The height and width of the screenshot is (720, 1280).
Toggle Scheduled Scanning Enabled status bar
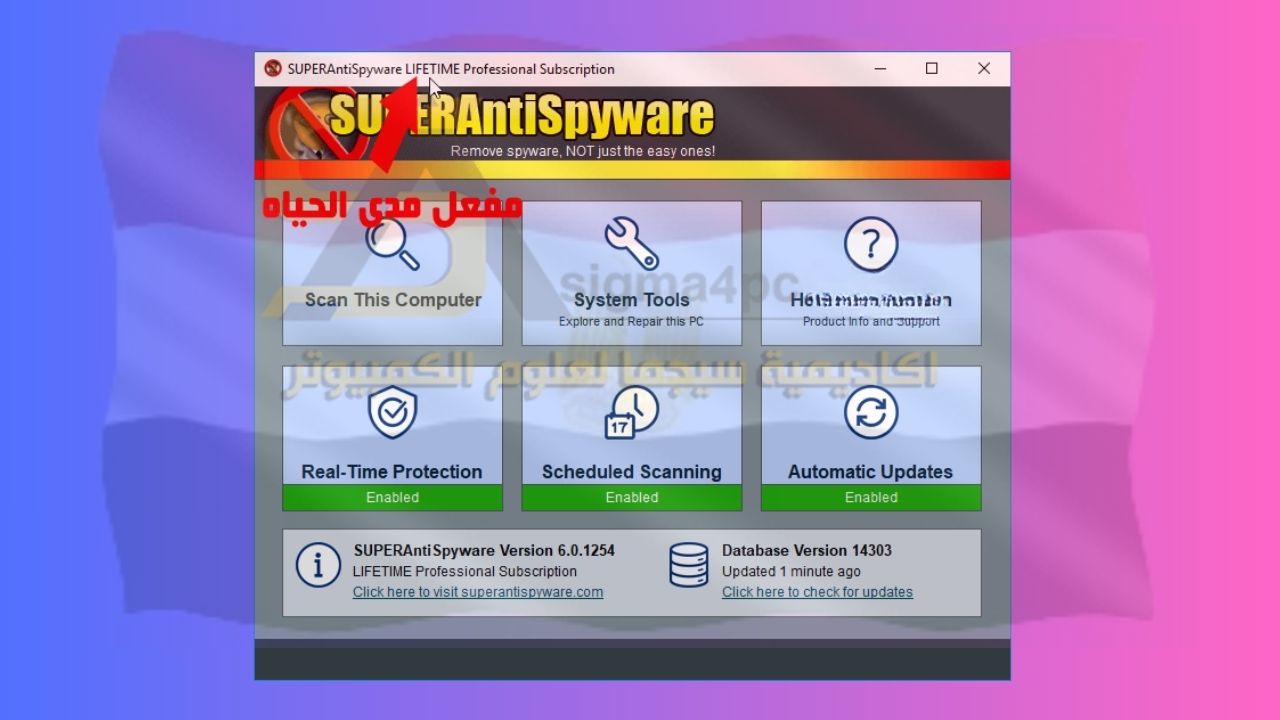pyautogui.click(x=631, y=497)
